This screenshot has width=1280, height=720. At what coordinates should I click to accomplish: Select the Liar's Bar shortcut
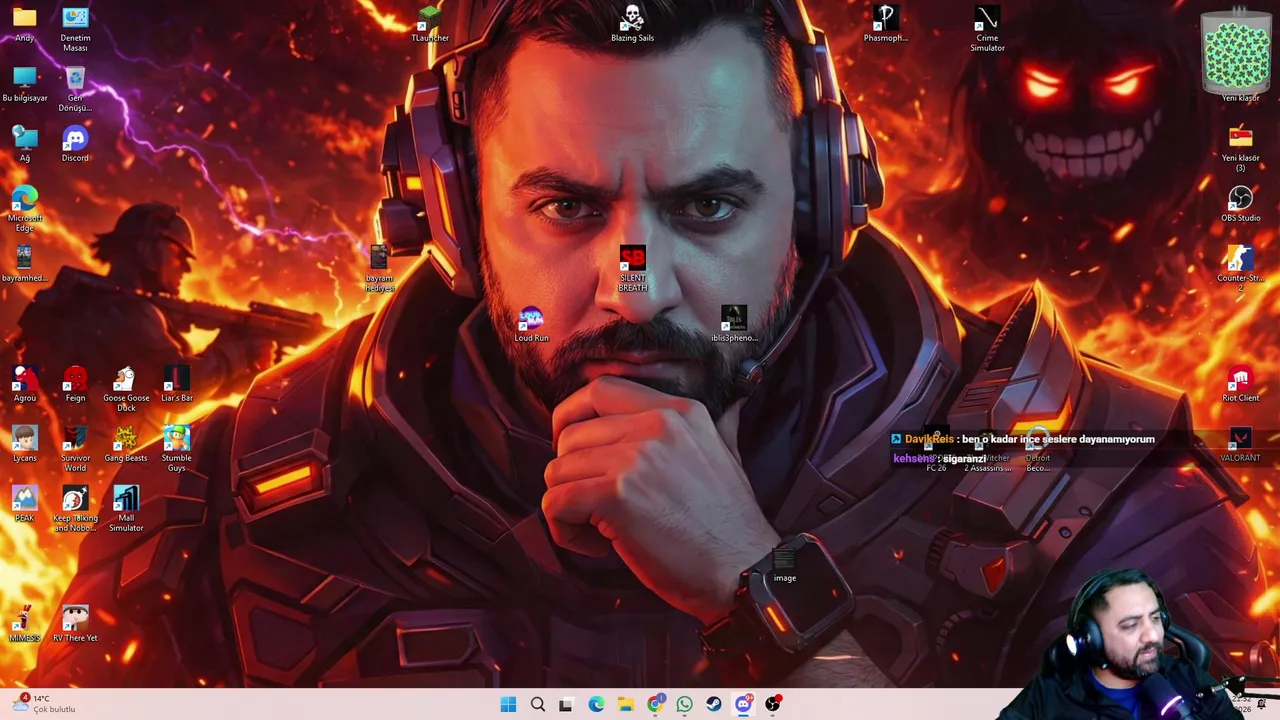click(177, 385)
